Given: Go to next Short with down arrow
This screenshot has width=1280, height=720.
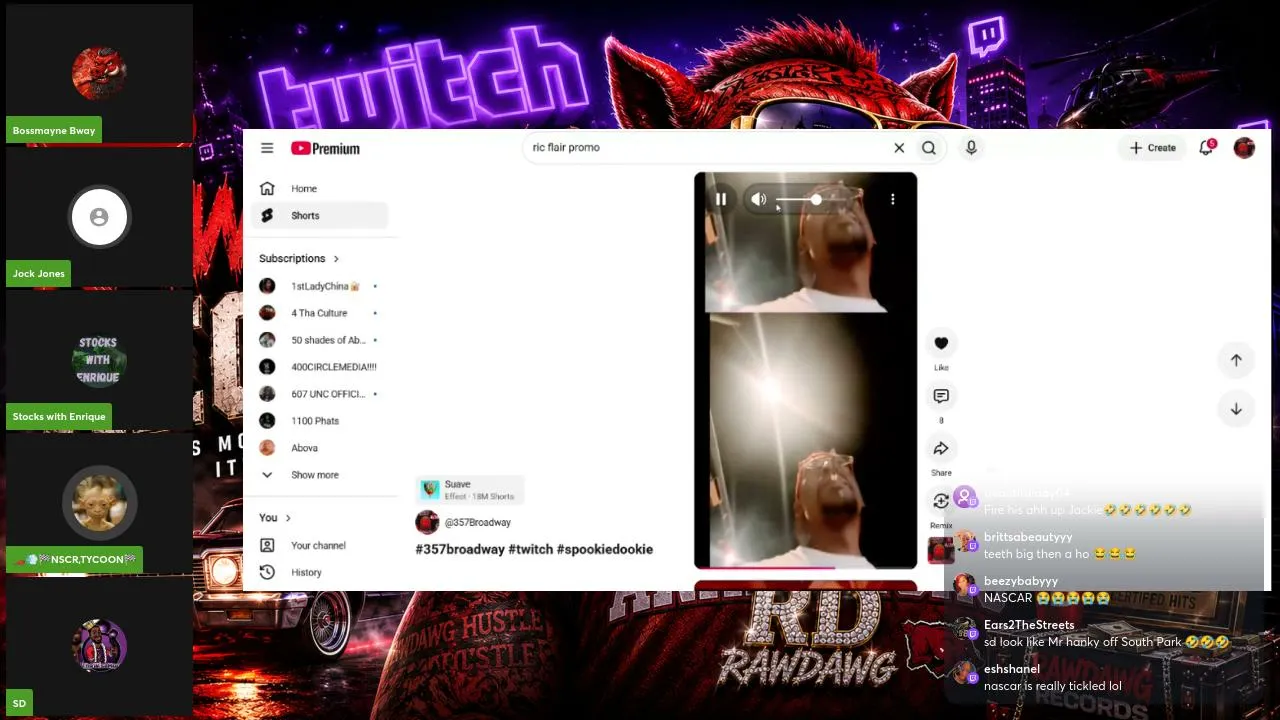Looking at the screenshot, I should 1236,409.
